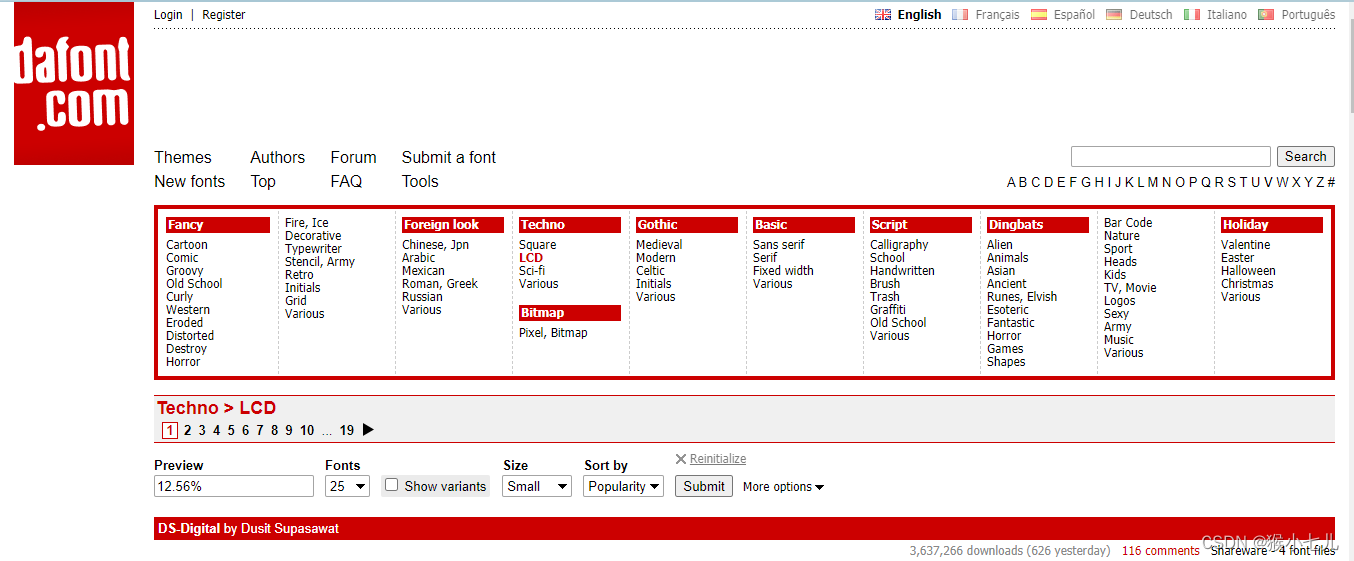Open the Size dropdown

537,486
